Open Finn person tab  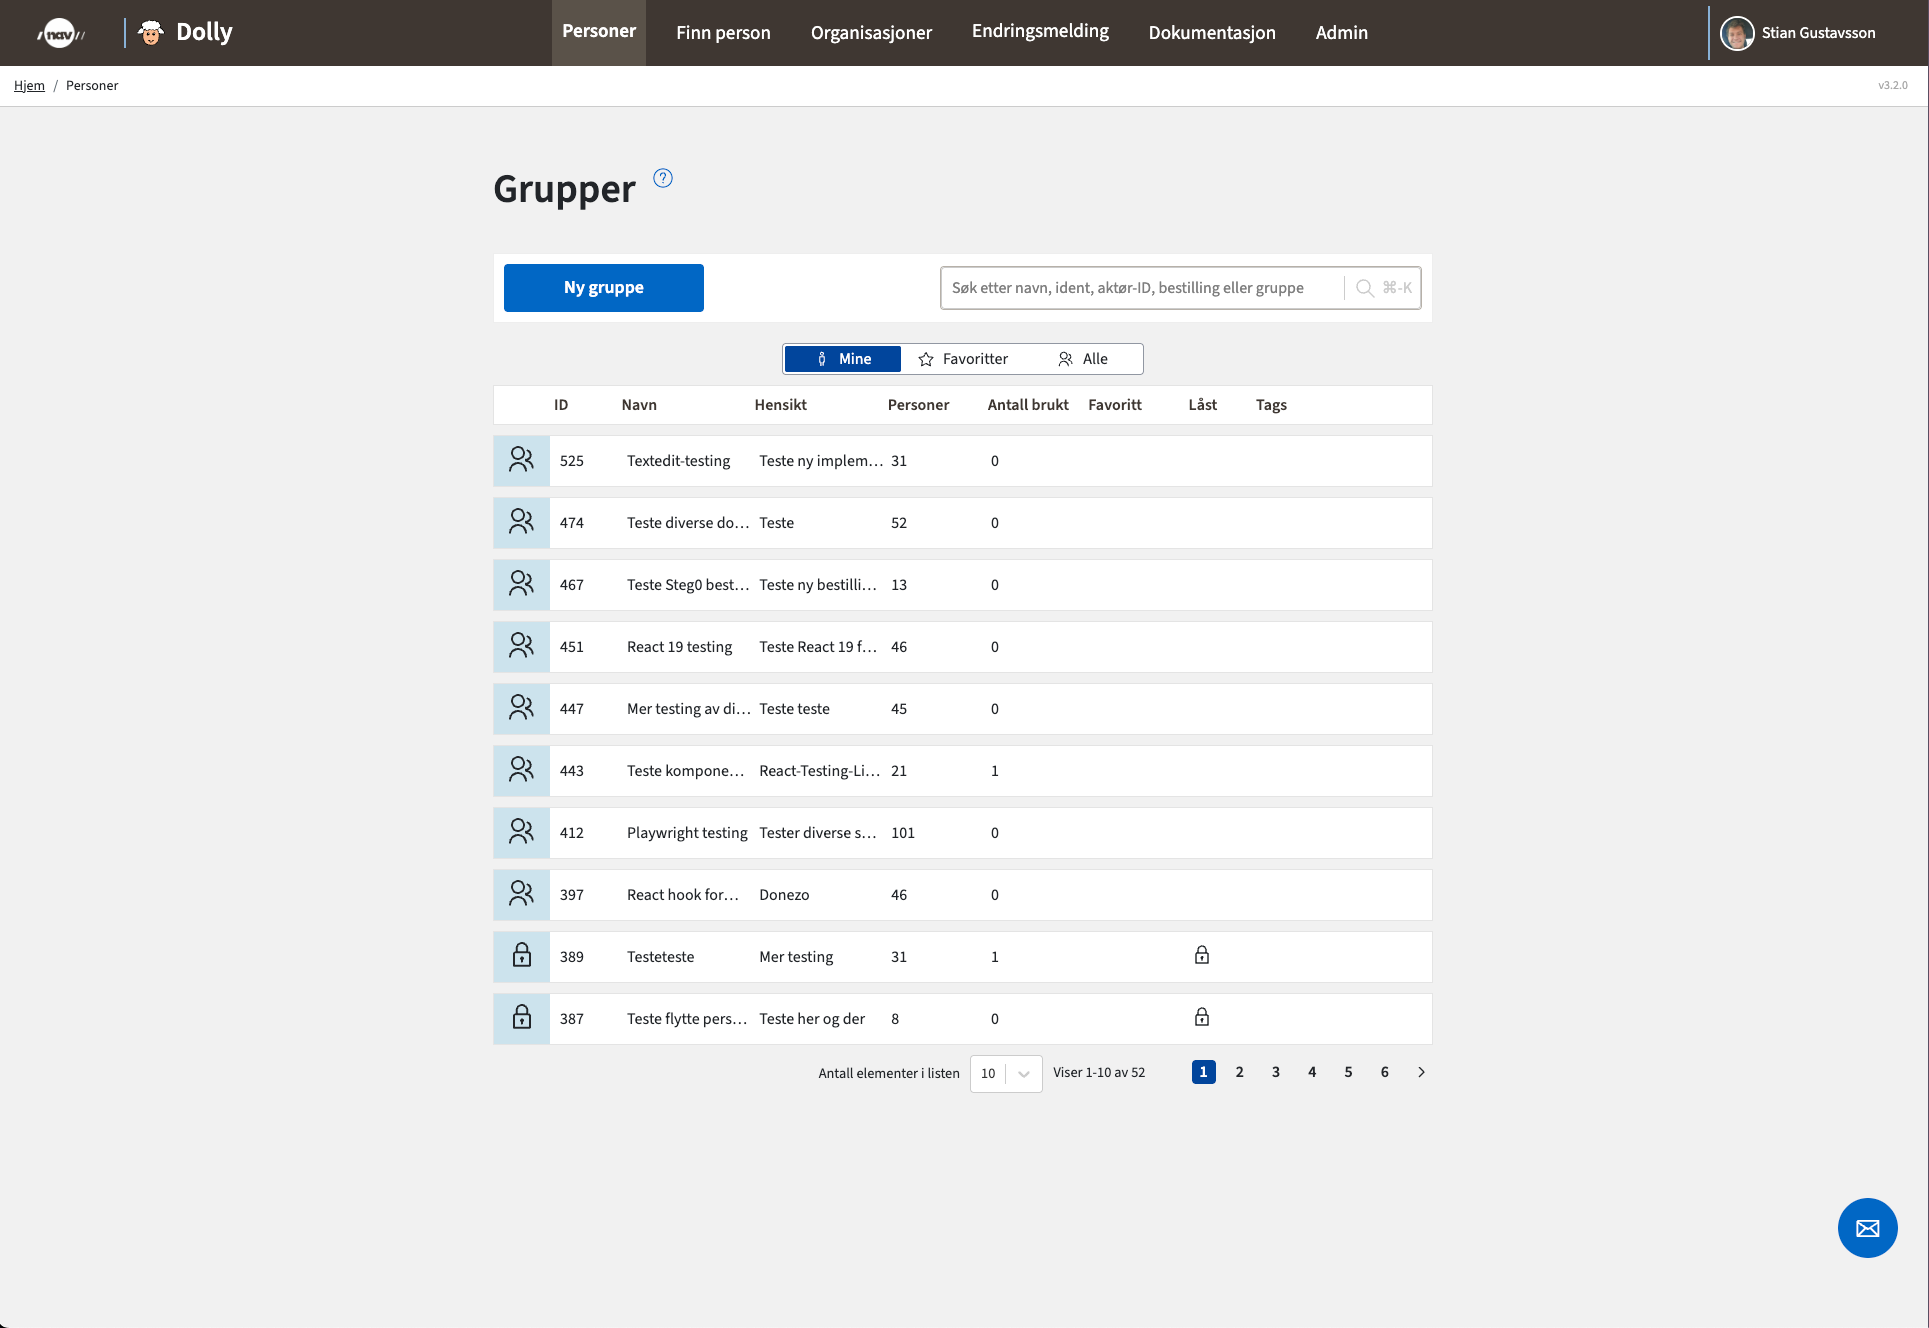723,33
